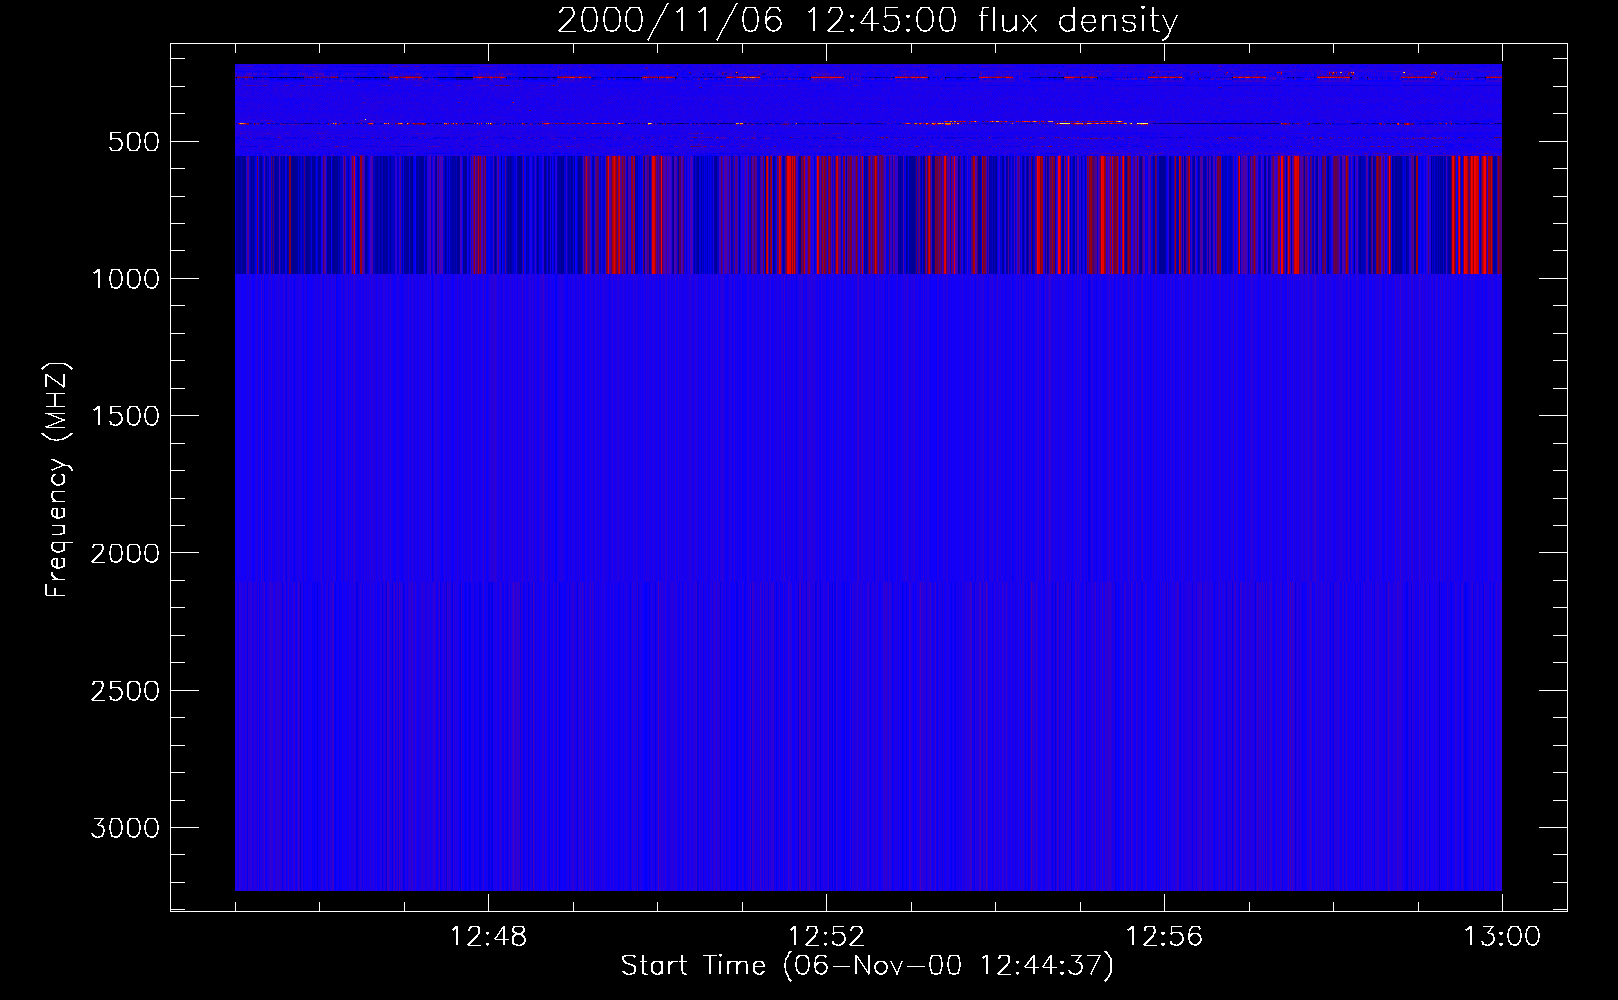Click the 1500 frequency tick label
Image resolution: width=1618 pixels, height=1000 pixels.
[x=125, y=416]
